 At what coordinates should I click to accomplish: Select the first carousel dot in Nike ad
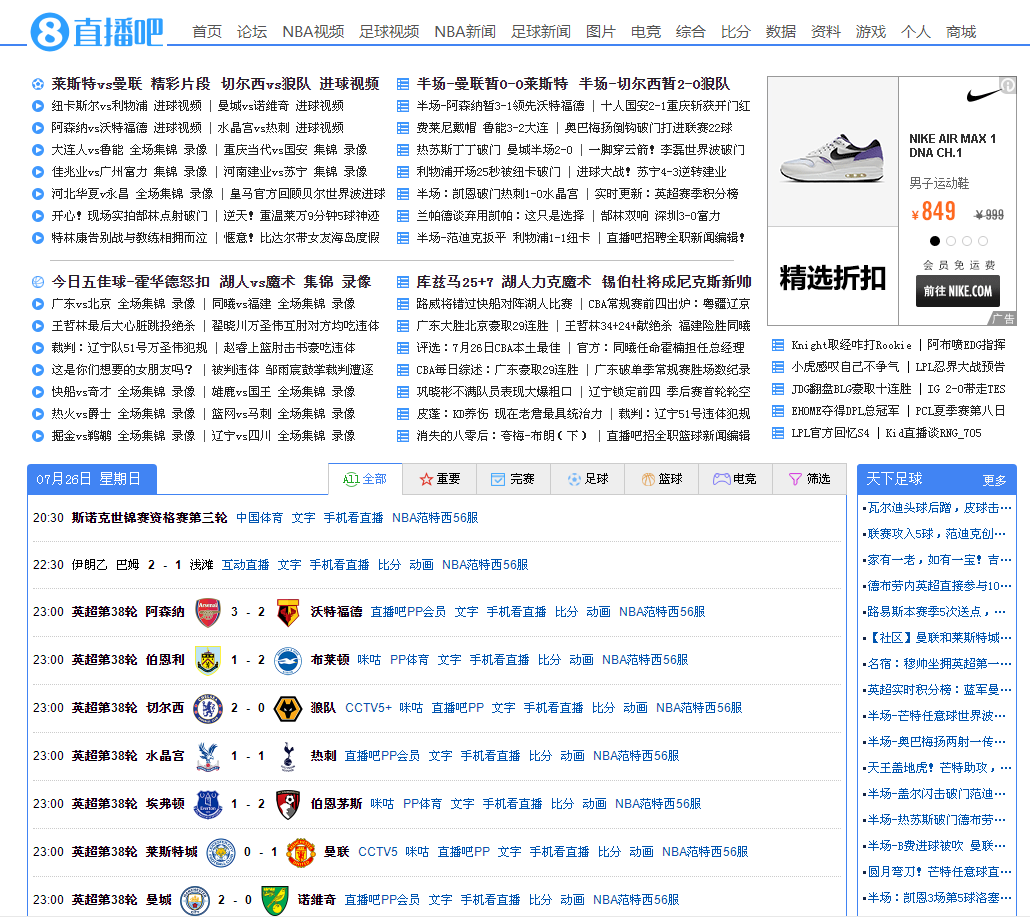[935, 241]
